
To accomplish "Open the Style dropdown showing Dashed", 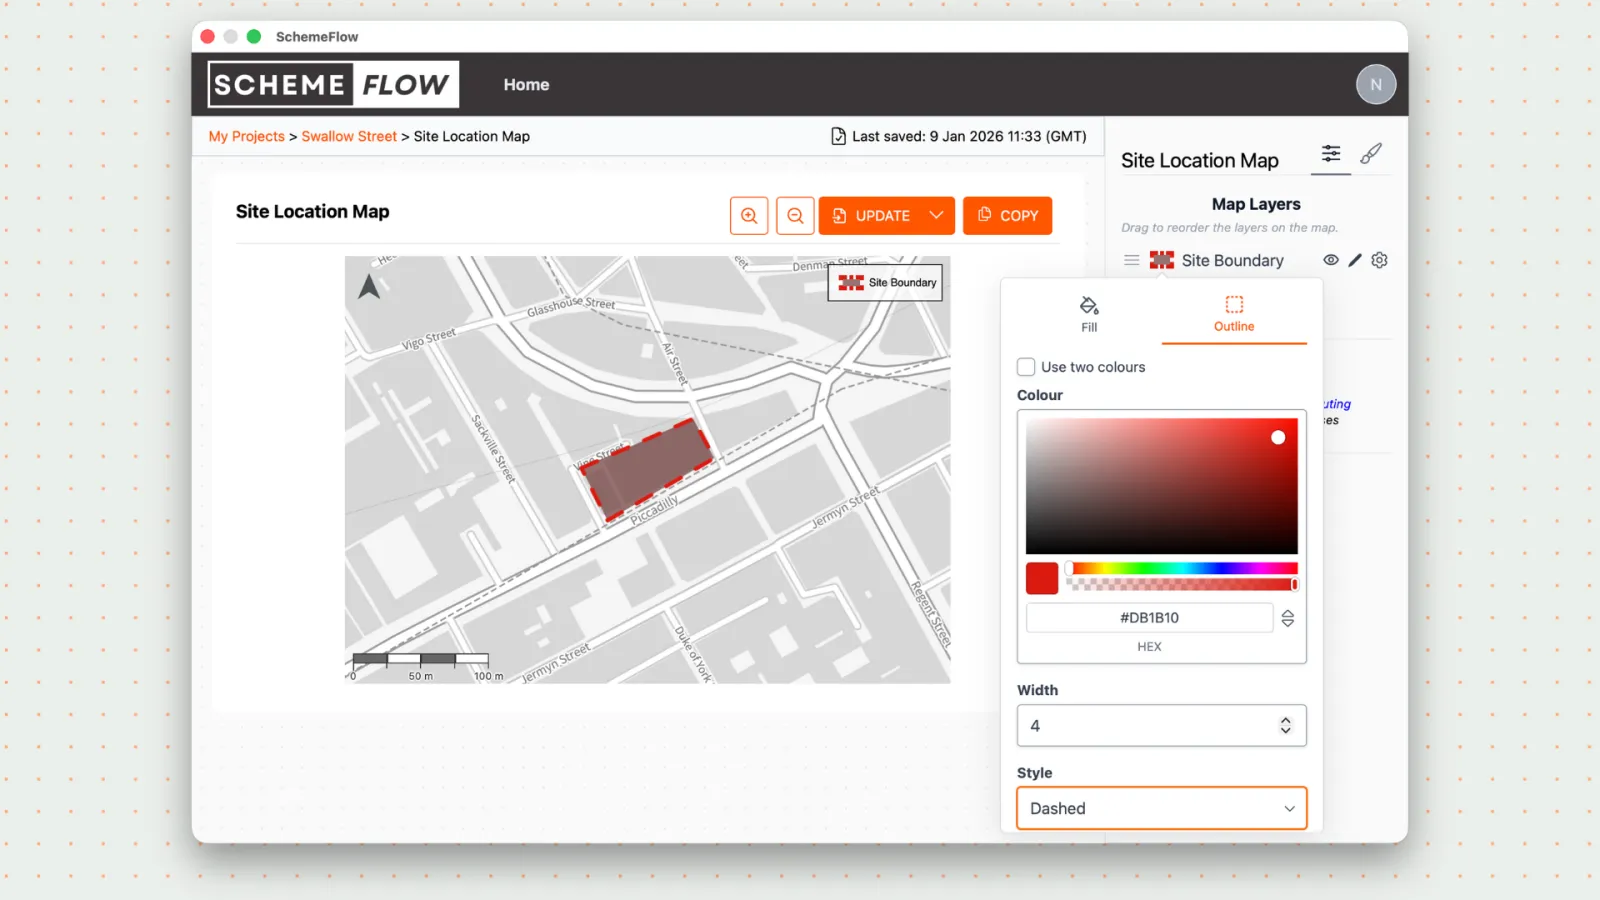I will coord(1162,808).
